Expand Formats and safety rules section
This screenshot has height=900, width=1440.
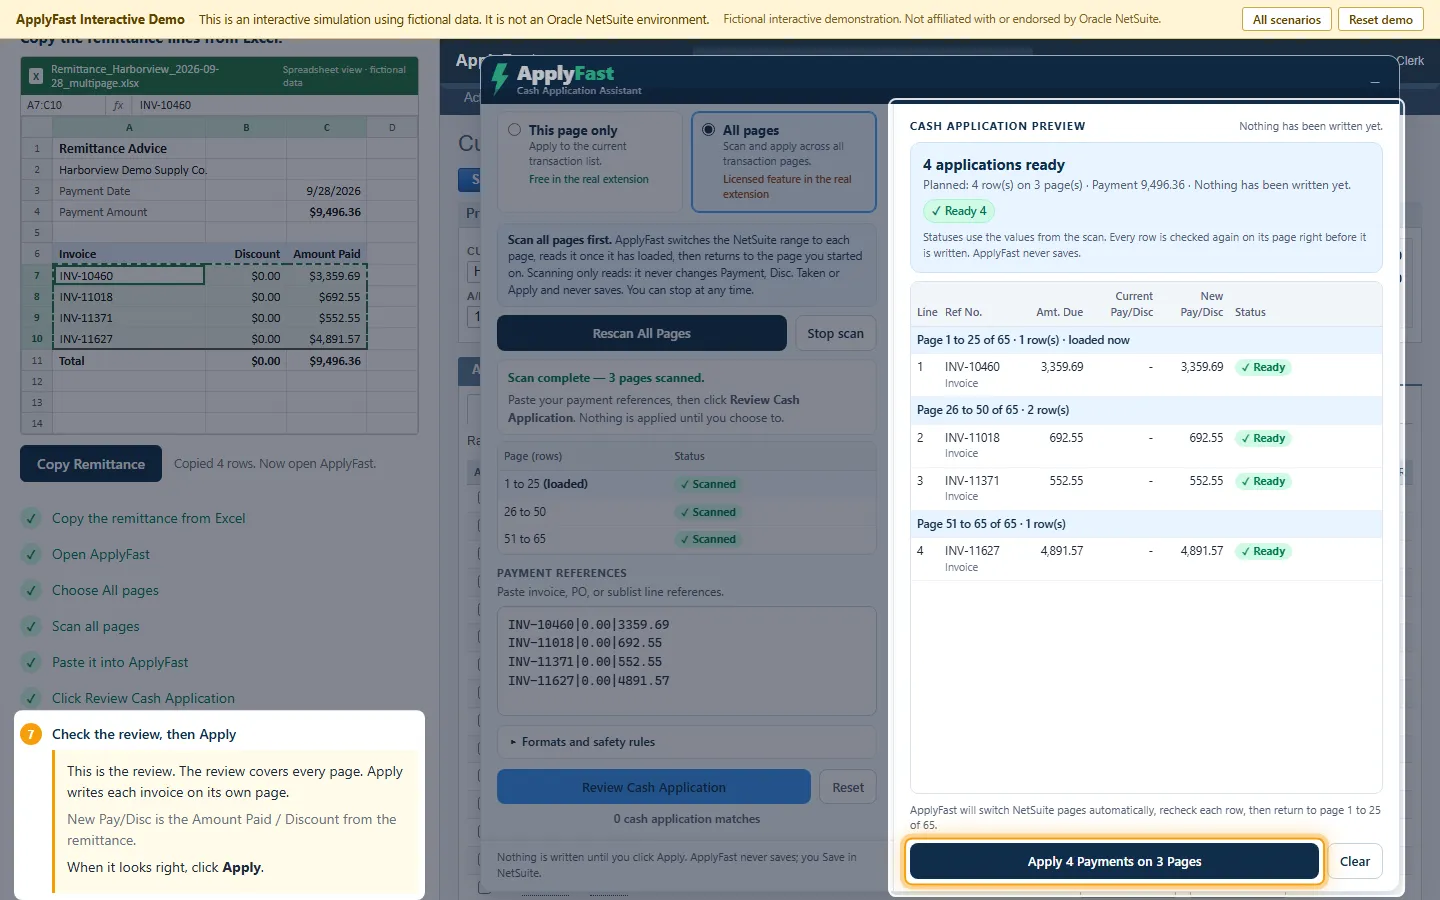click(x=687, y=742)
